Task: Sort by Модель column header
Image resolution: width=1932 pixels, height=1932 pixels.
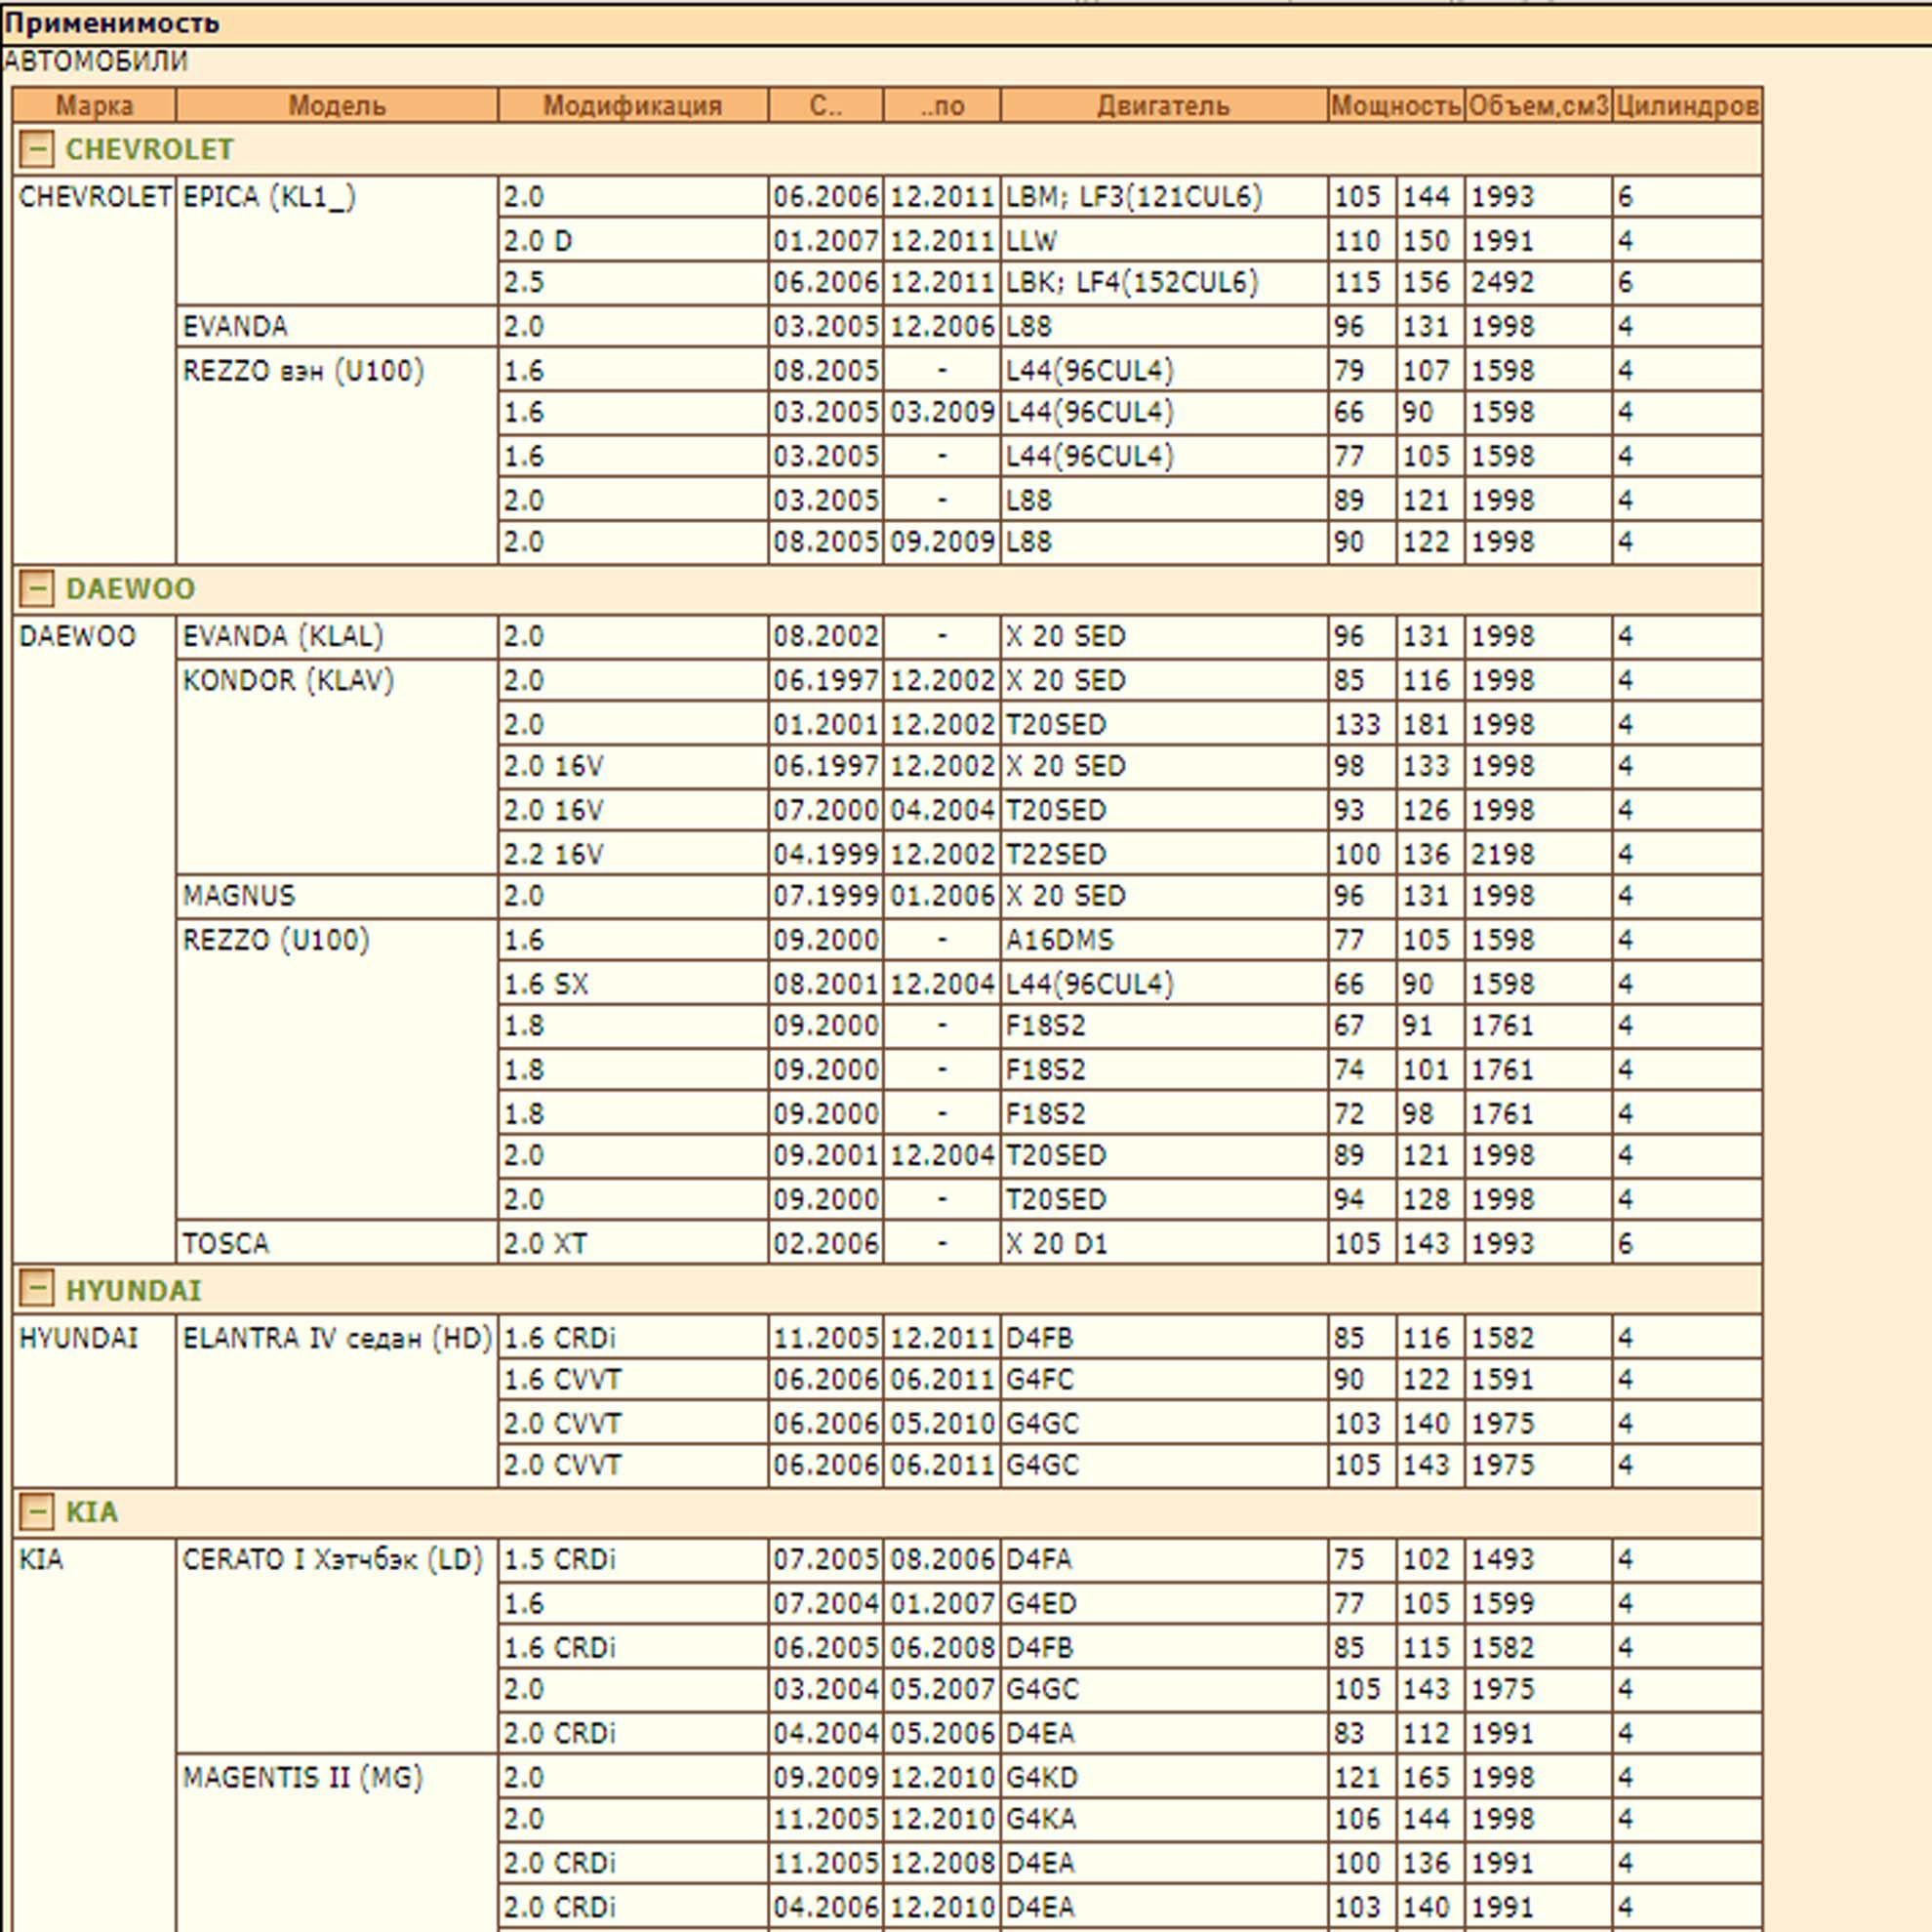Action: (337, 105)
